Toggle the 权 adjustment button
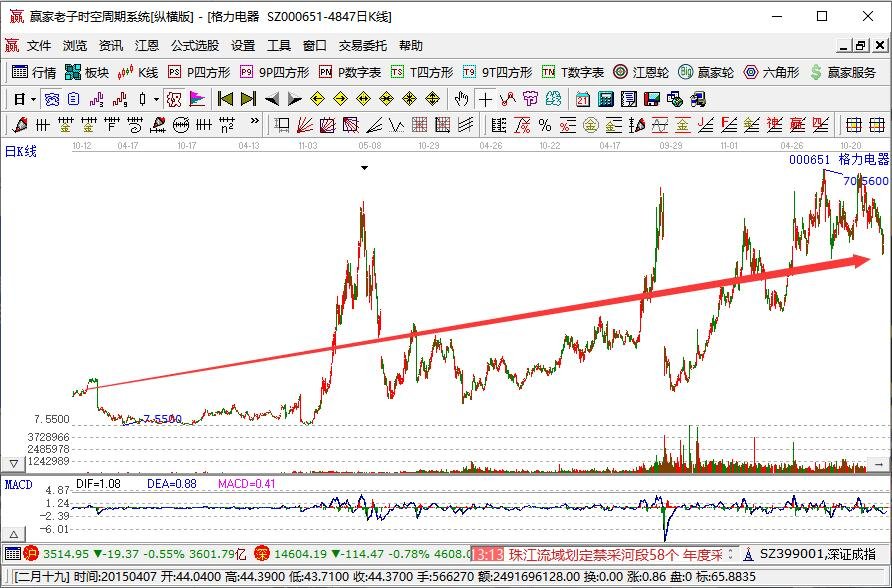 (174, 100)
